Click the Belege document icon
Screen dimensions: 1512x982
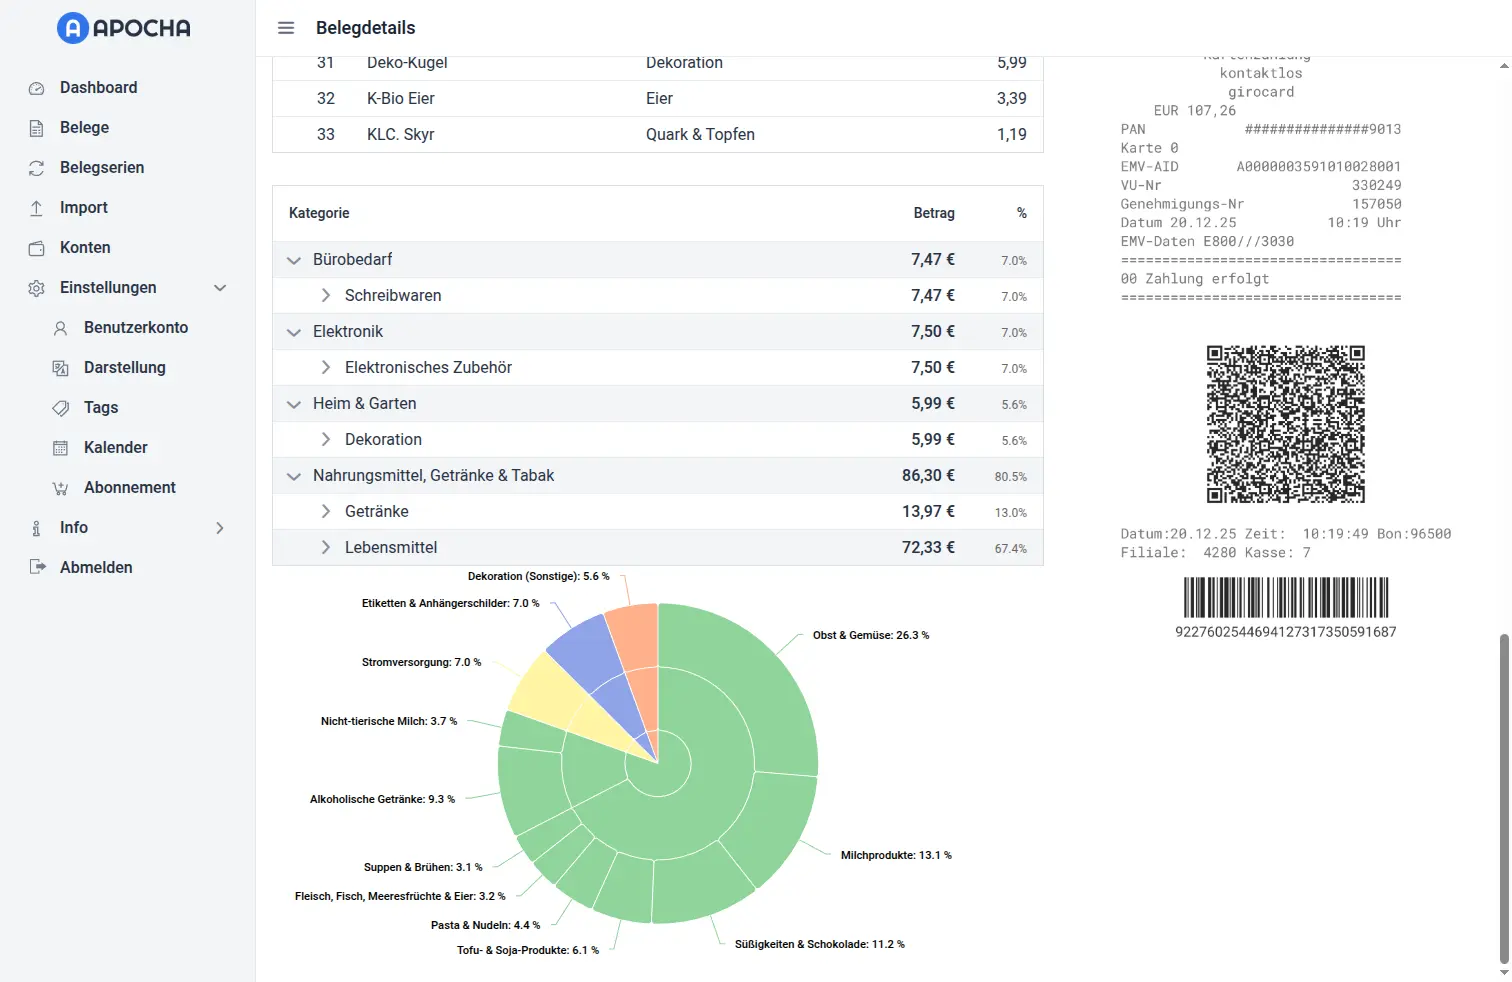click(37, 128)
